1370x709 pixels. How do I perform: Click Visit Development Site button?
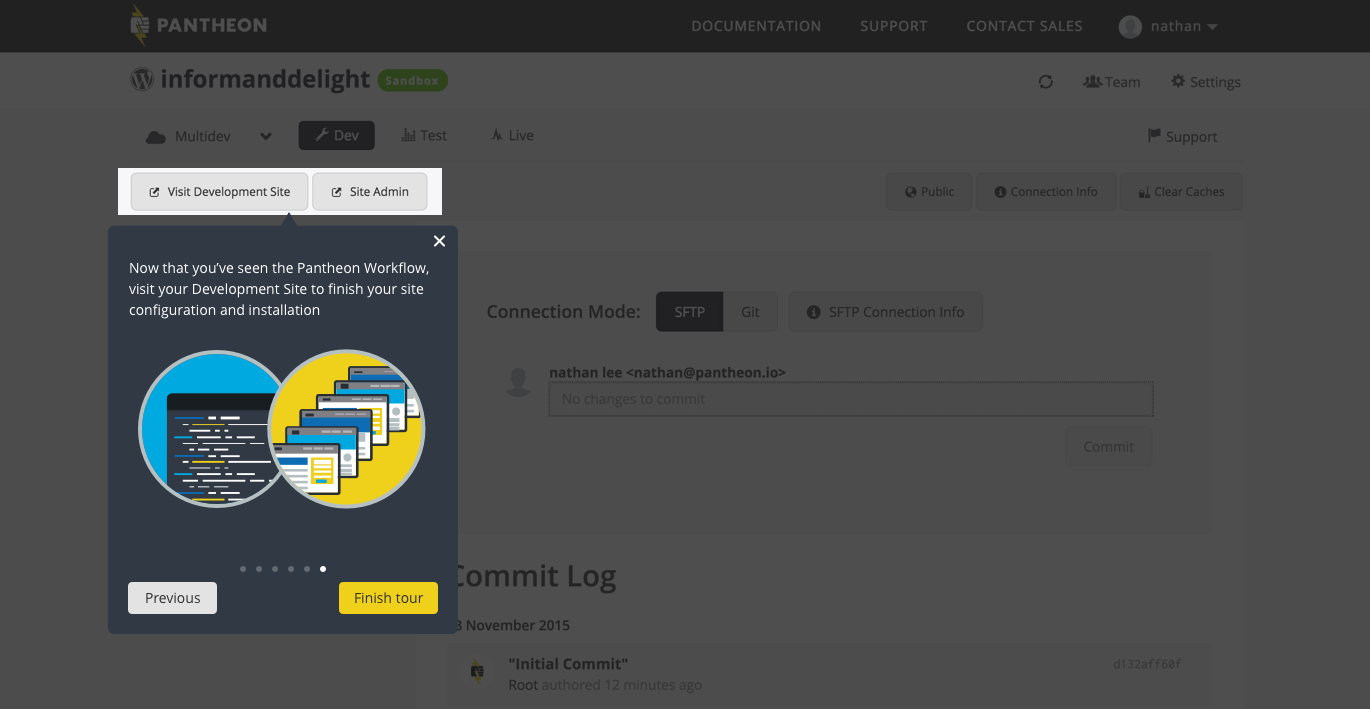[x=219, y=192]
